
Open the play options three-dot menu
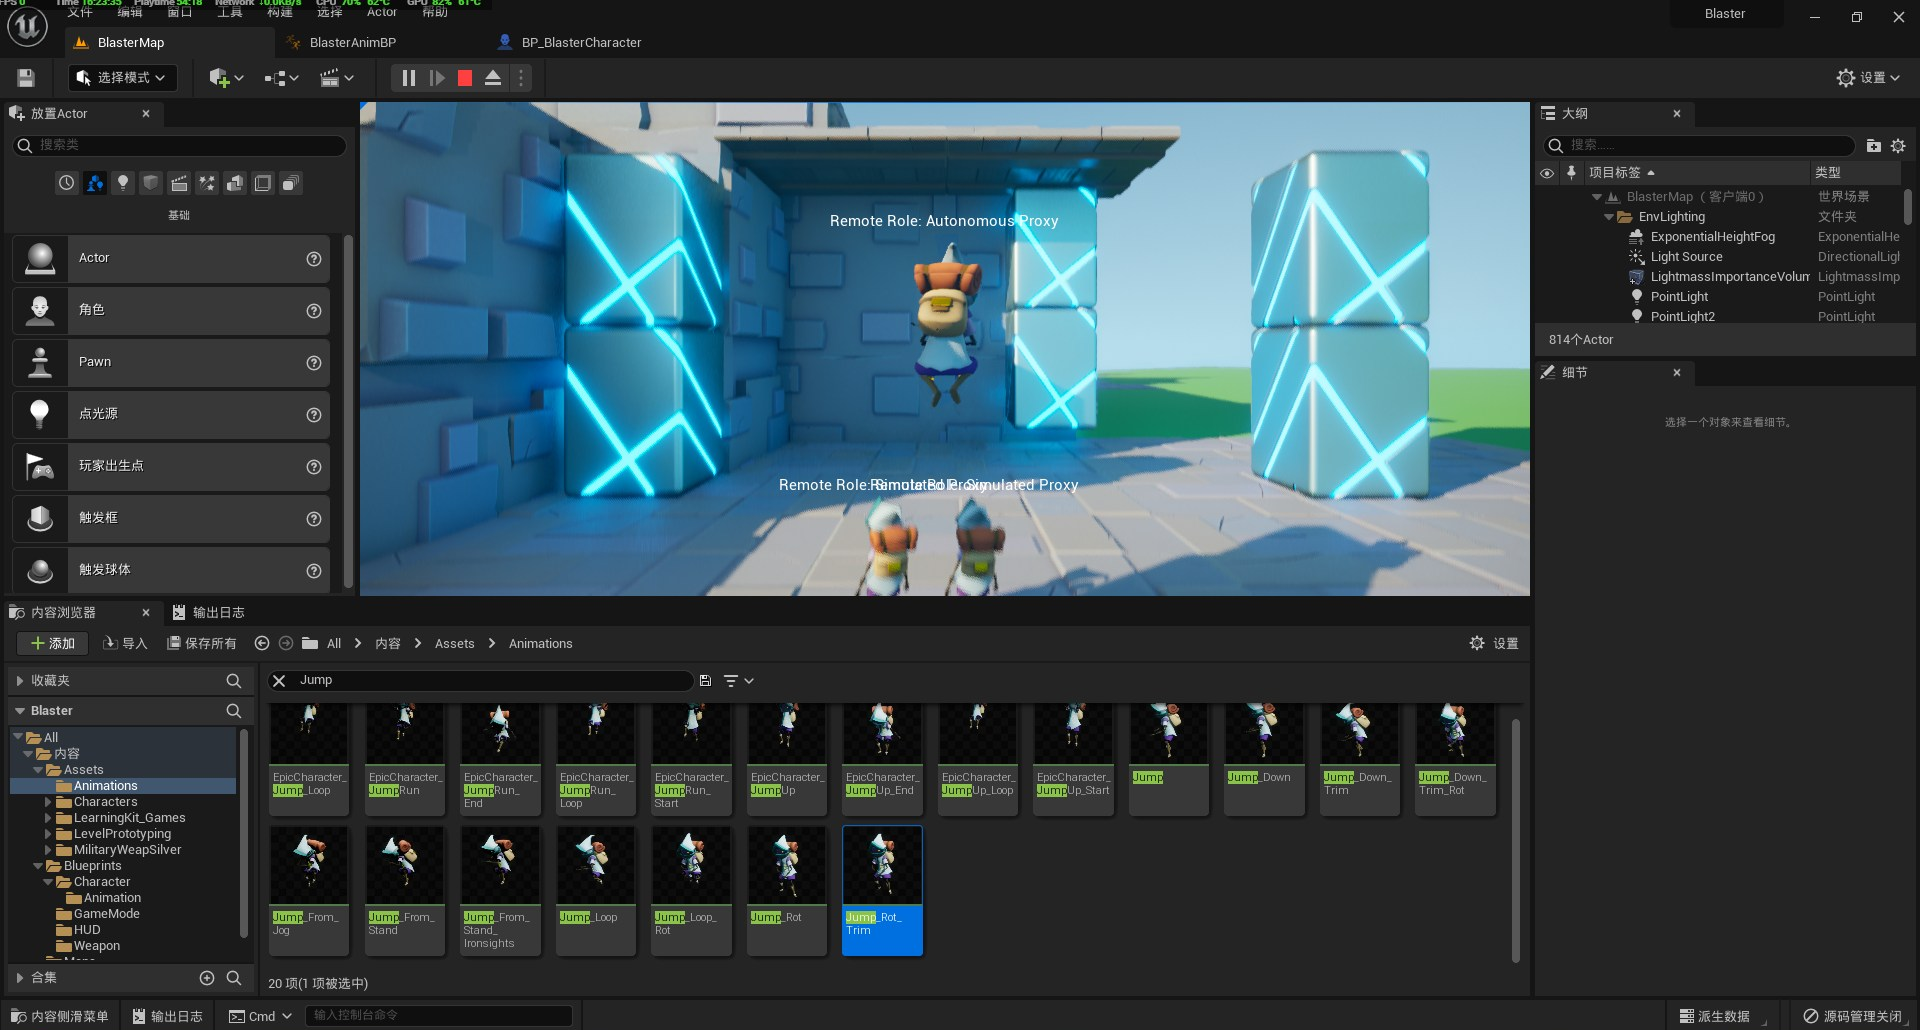(x=521, y=78)
